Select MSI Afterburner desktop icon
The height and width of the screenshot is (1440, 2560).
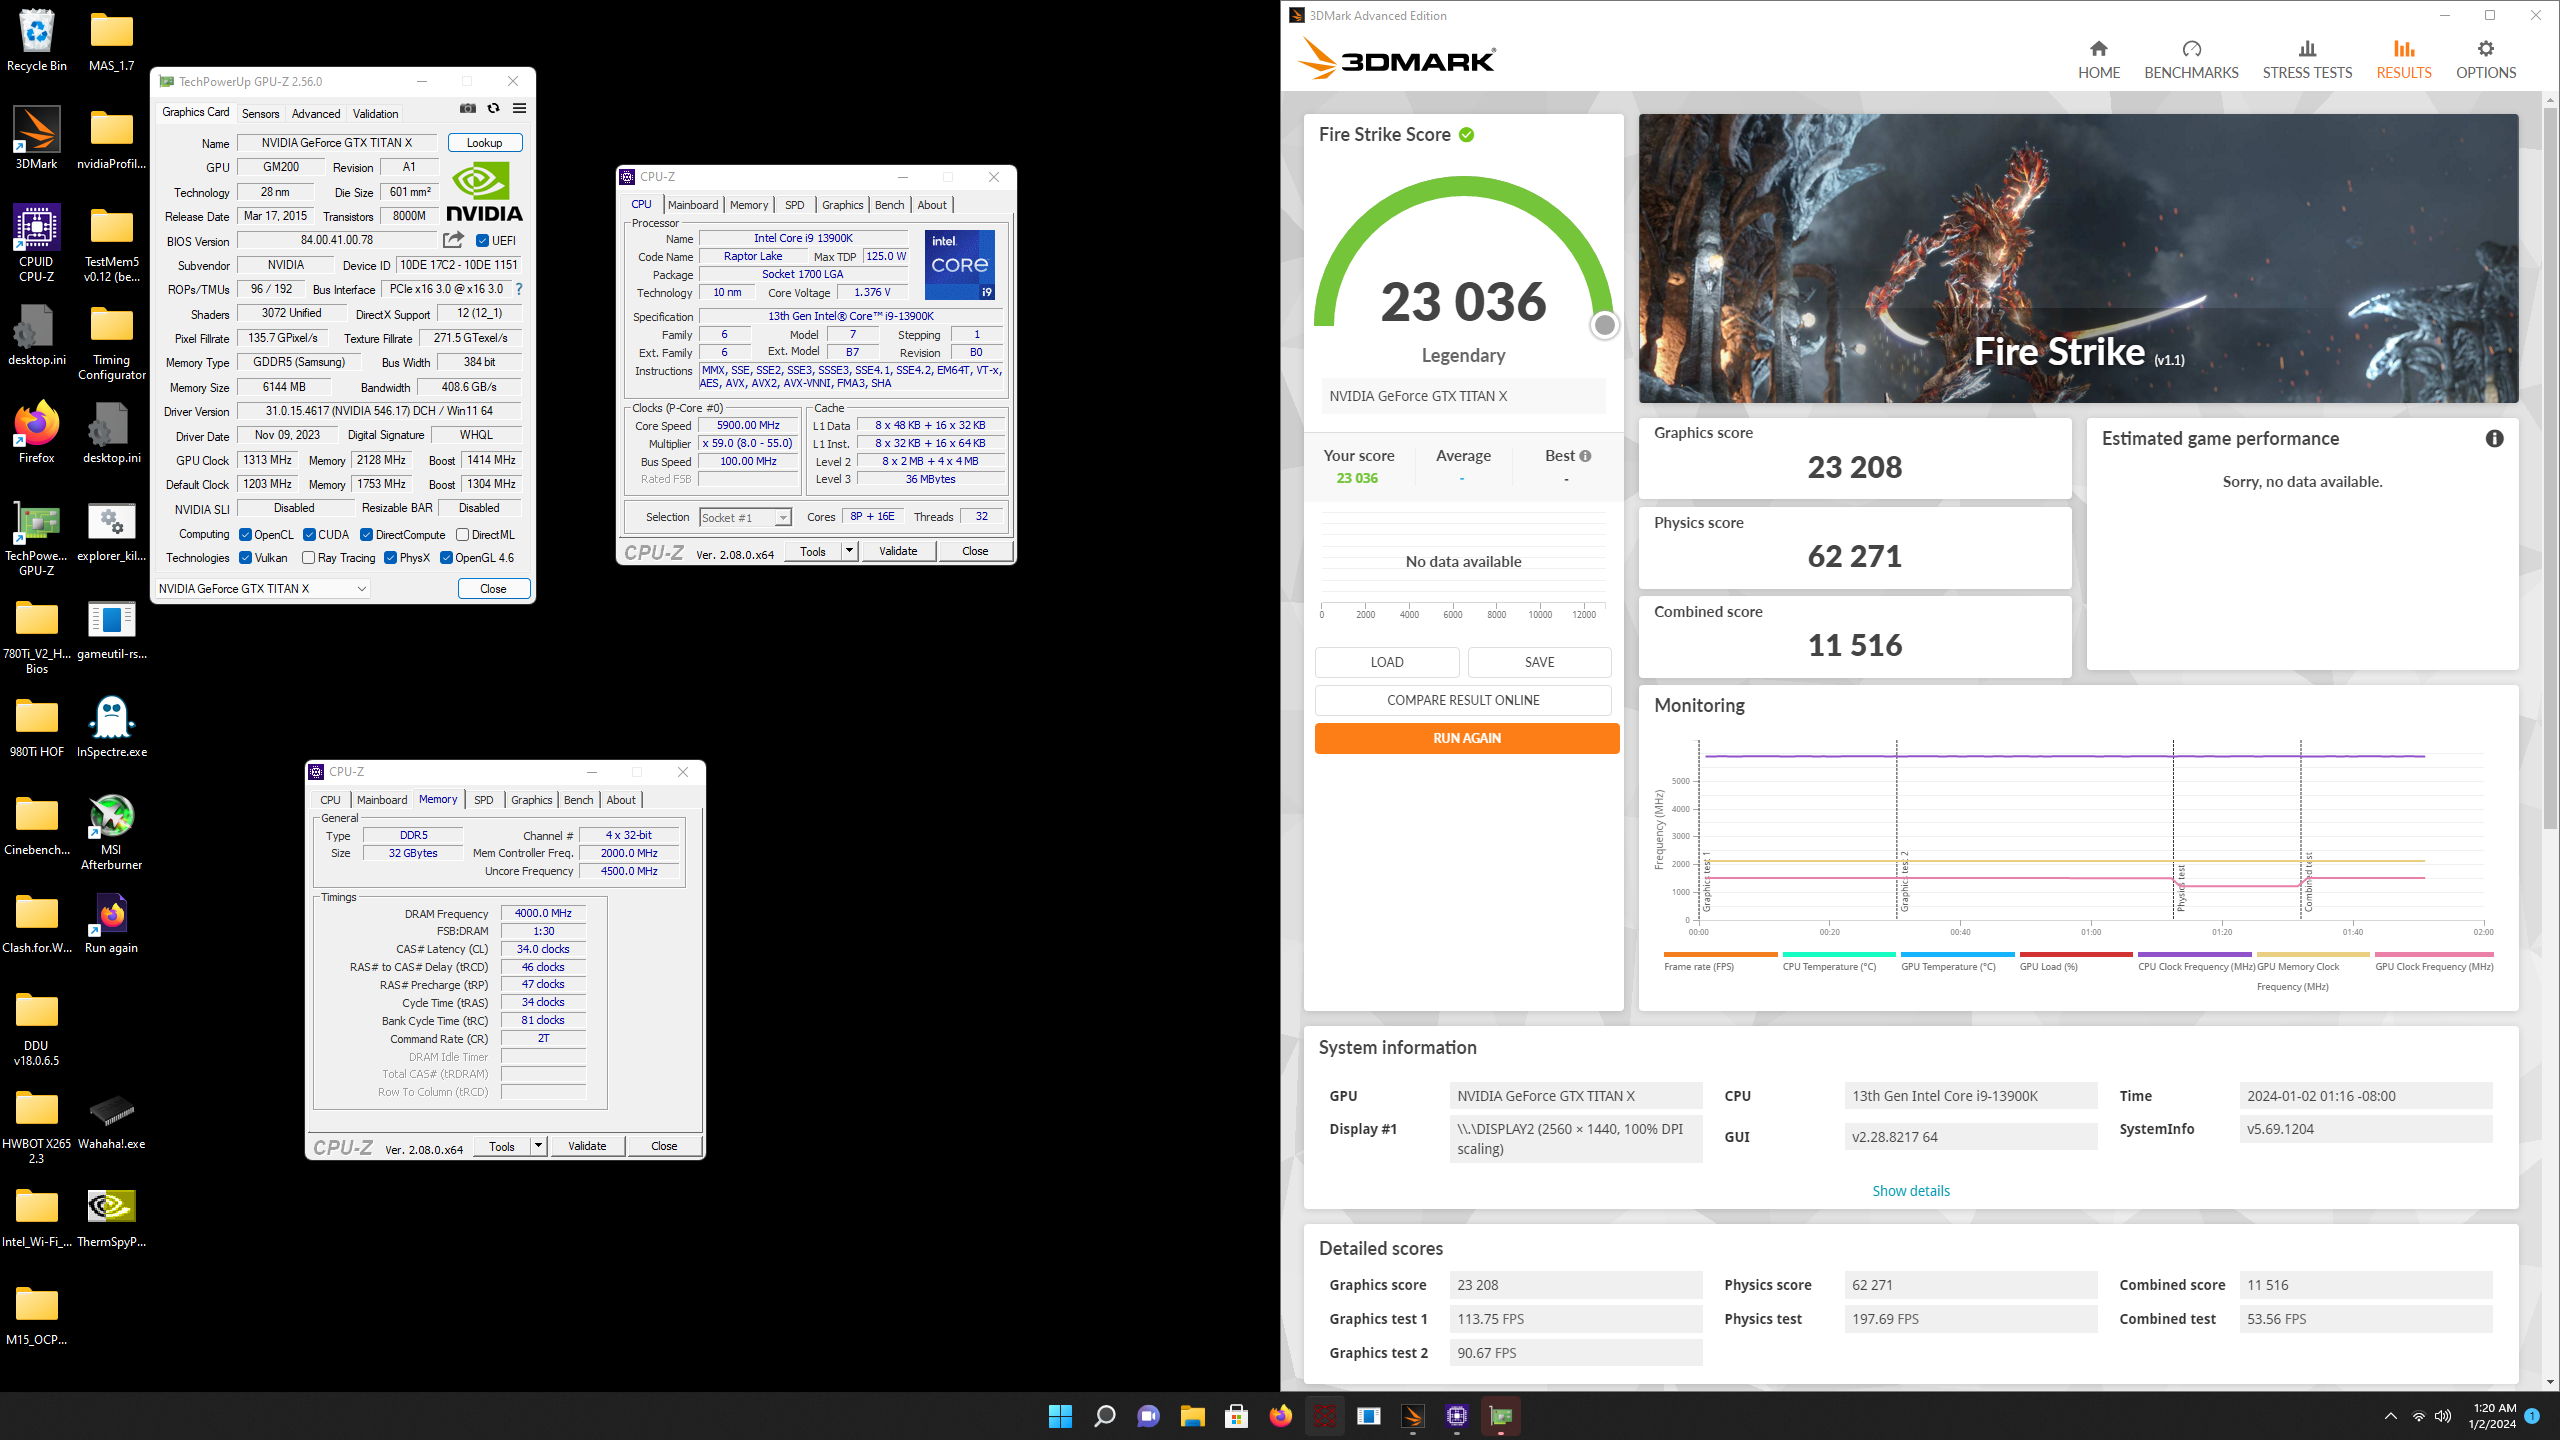[x=111, y=832]
